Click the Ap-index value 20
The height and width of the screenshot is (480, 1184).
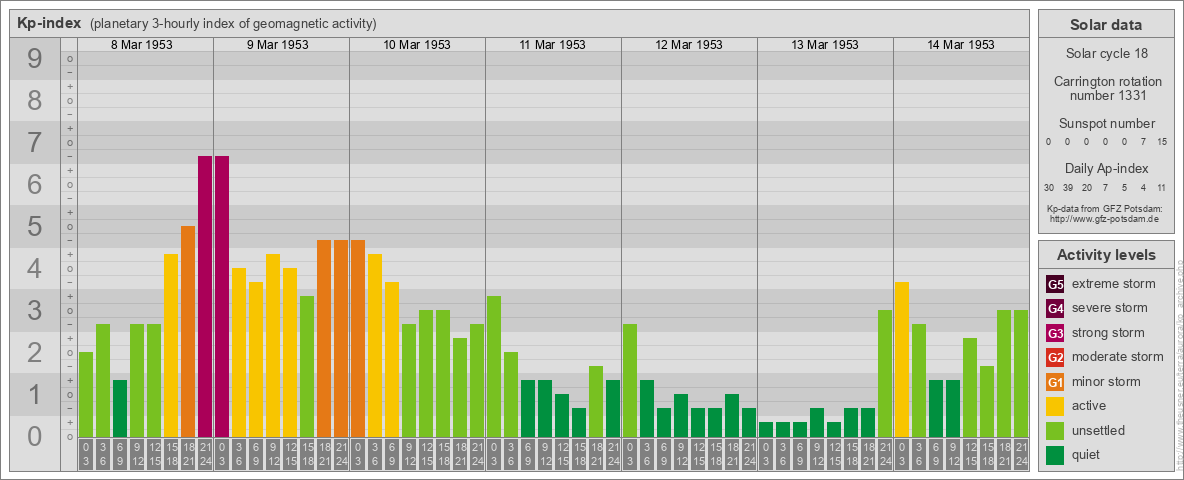[1087, 187]
